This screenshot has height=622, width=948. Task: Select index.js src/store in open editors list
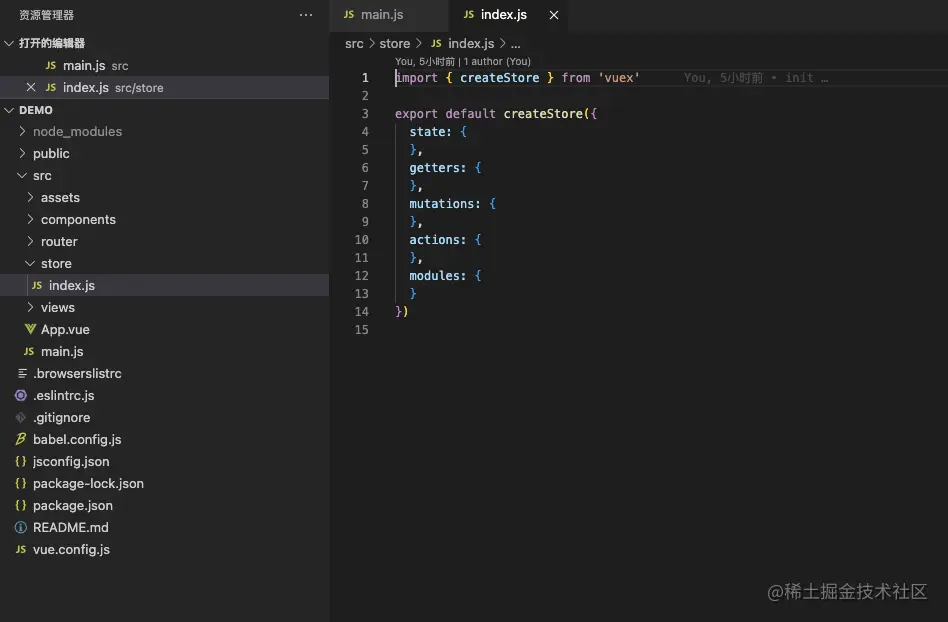(164, 87)
